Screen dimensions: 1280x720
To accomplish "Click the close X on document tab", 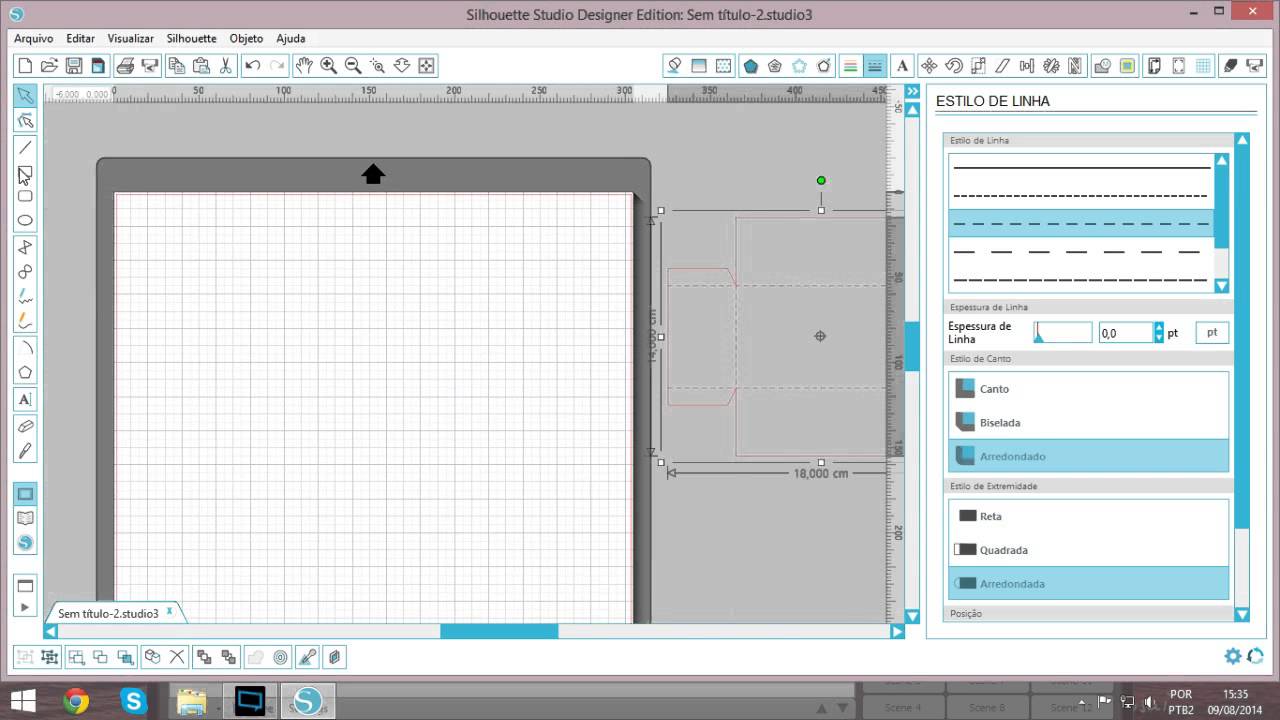I will 170,611.
